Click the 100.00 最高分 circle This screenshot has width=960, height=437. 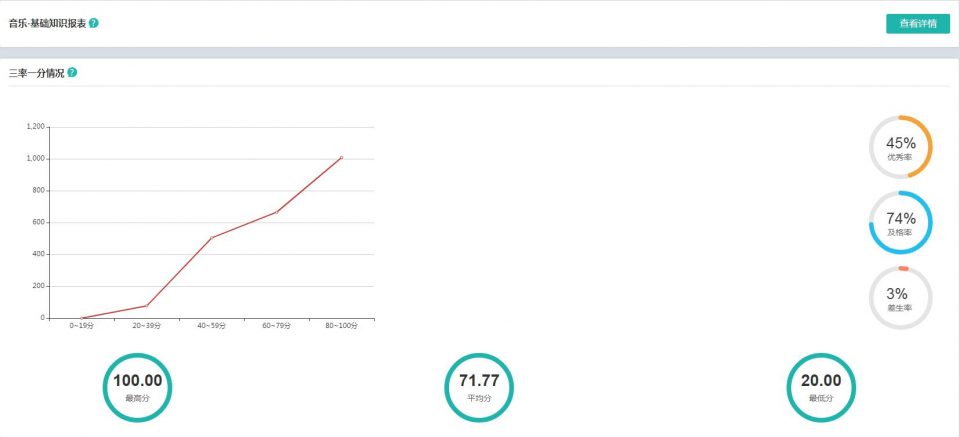click(137, 386)
